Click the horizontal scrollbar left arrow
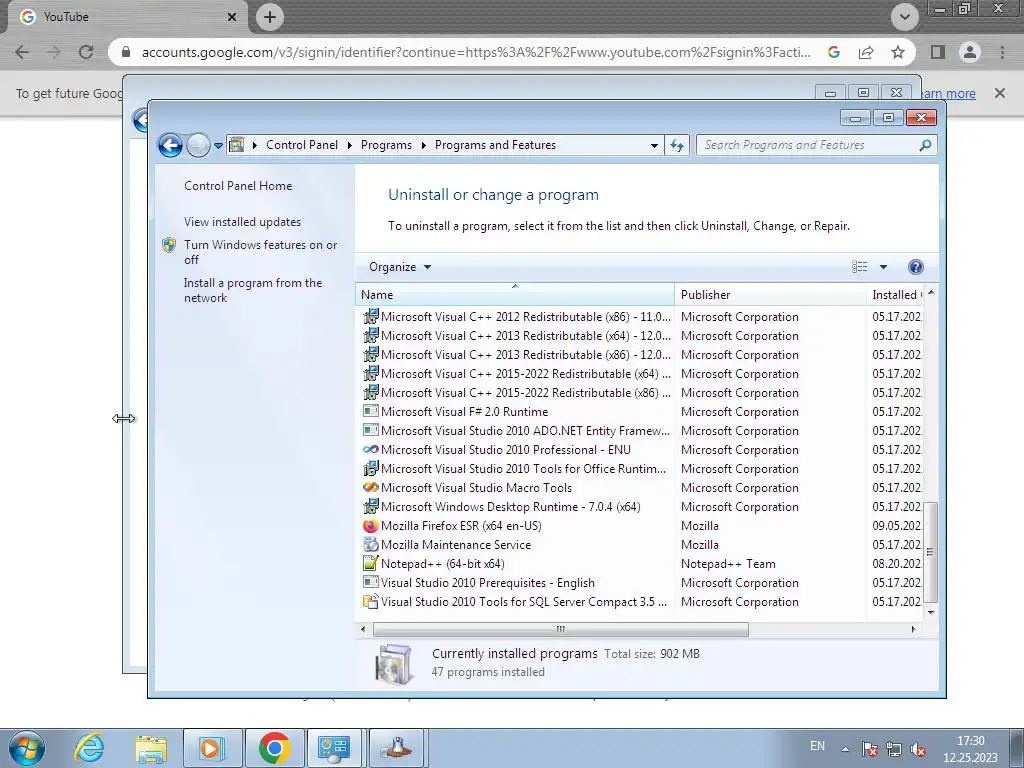This screenshot has width=1024, height=768. click(x=364, y=629)
